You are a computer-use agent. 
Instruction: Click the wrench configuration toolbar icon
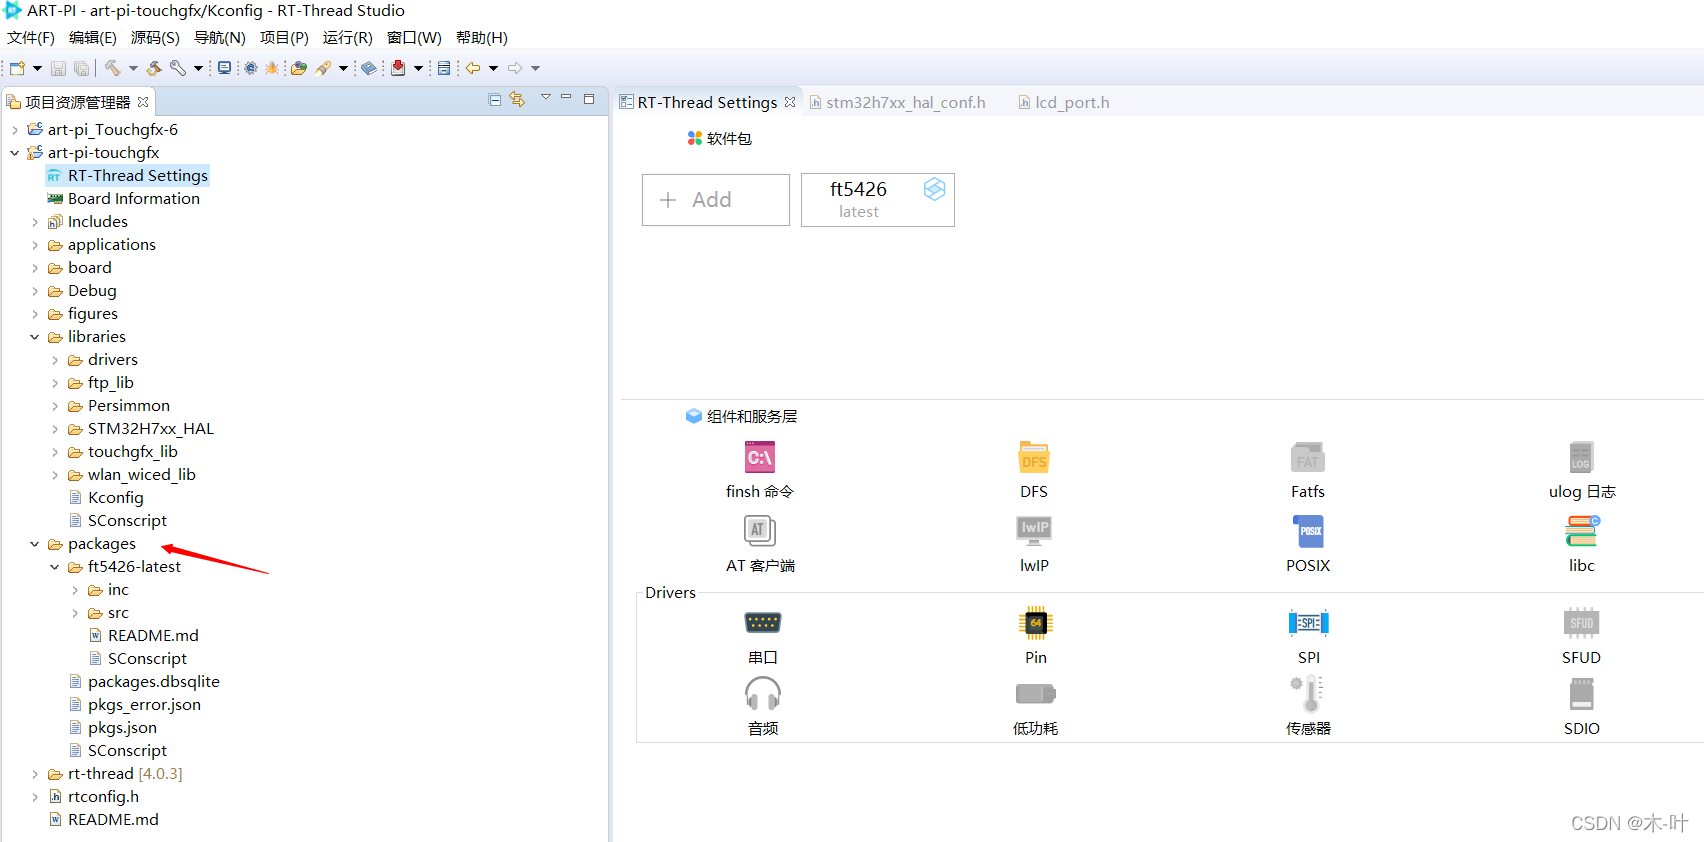(x=178, y=68)
